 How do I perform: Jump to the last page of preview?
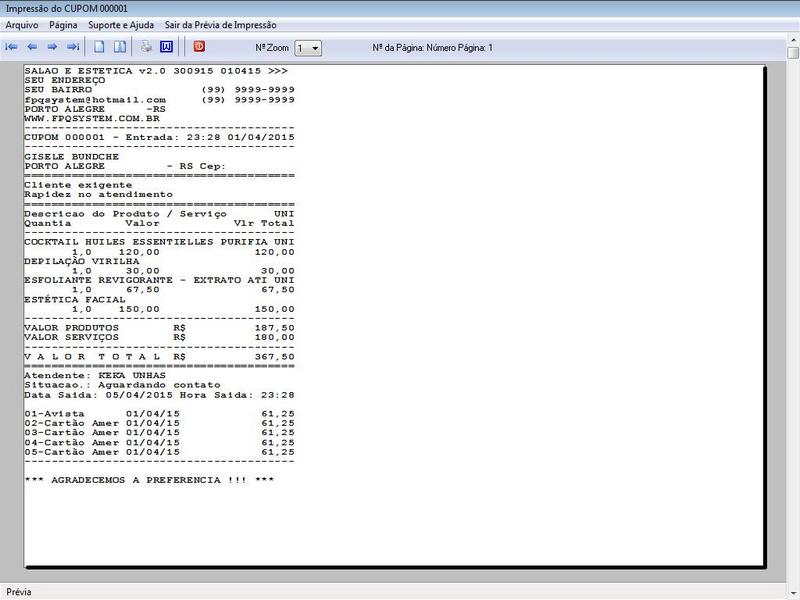(x=72, y=47)
